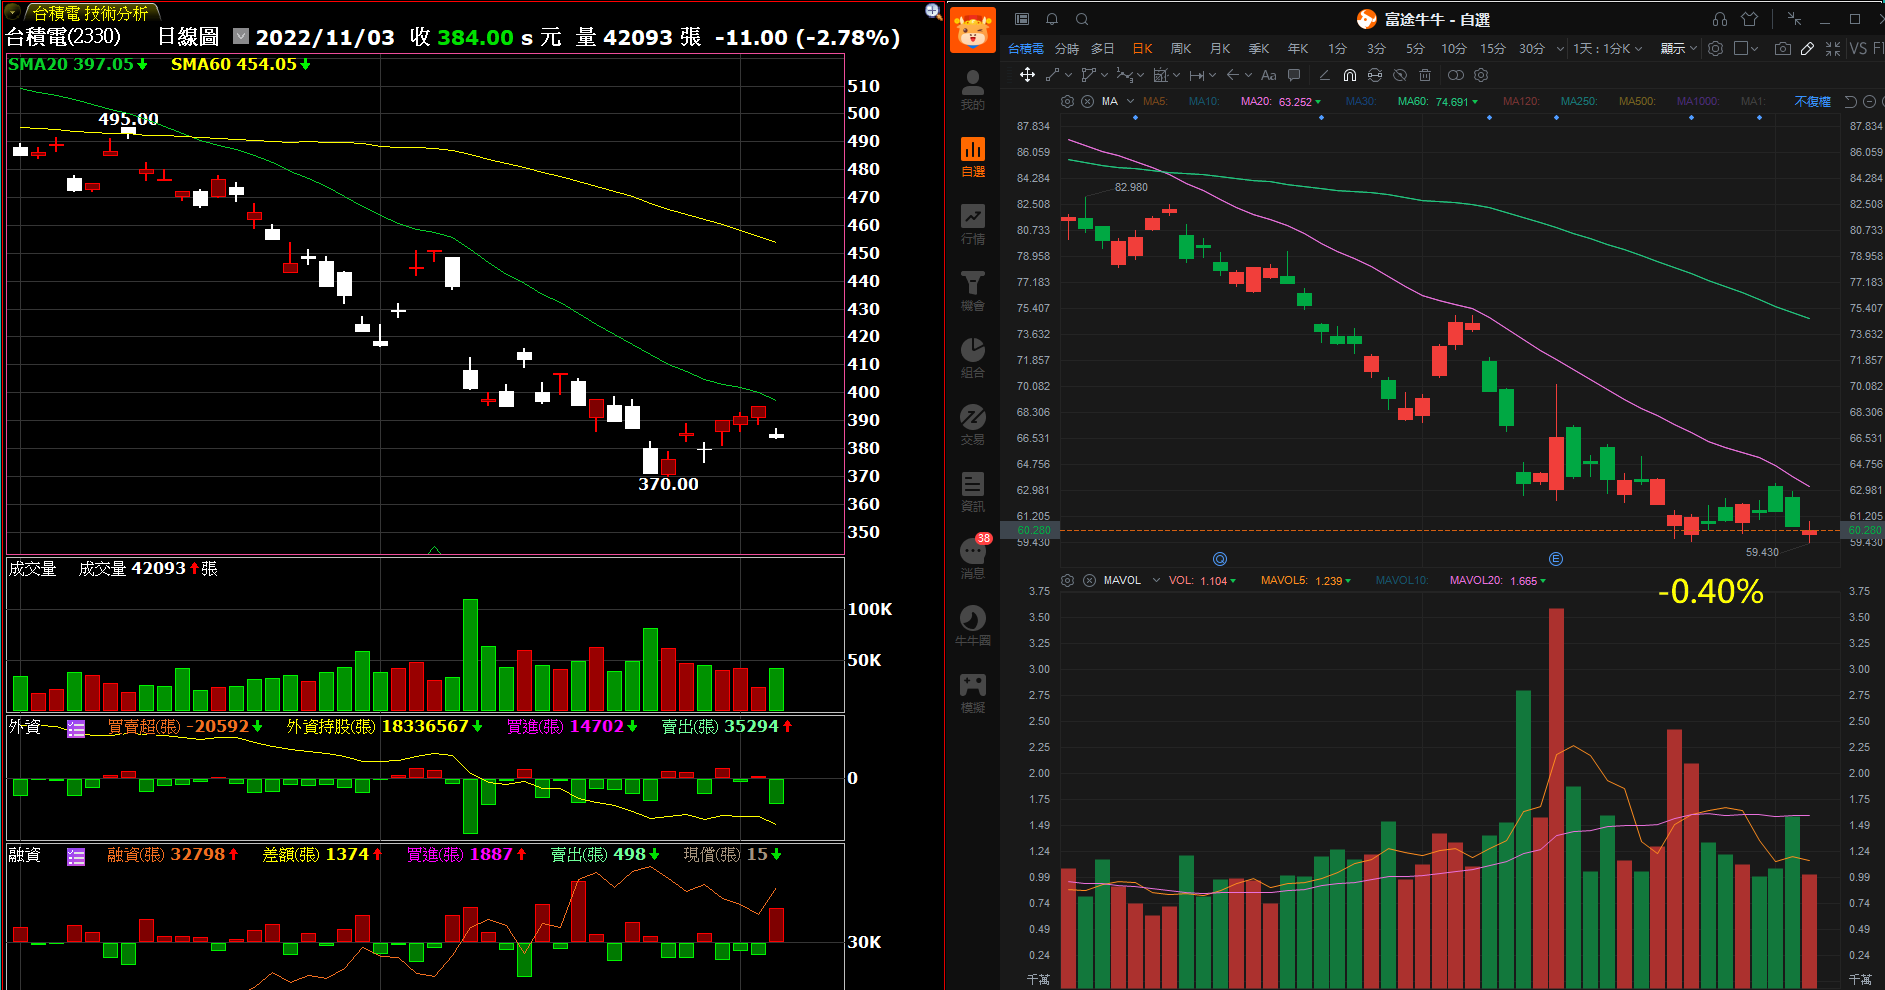Remove the MAVOL indicator with its X
Viewport: 1885px width, 990px height.
pyautogui.click(x=1089, y=580)
